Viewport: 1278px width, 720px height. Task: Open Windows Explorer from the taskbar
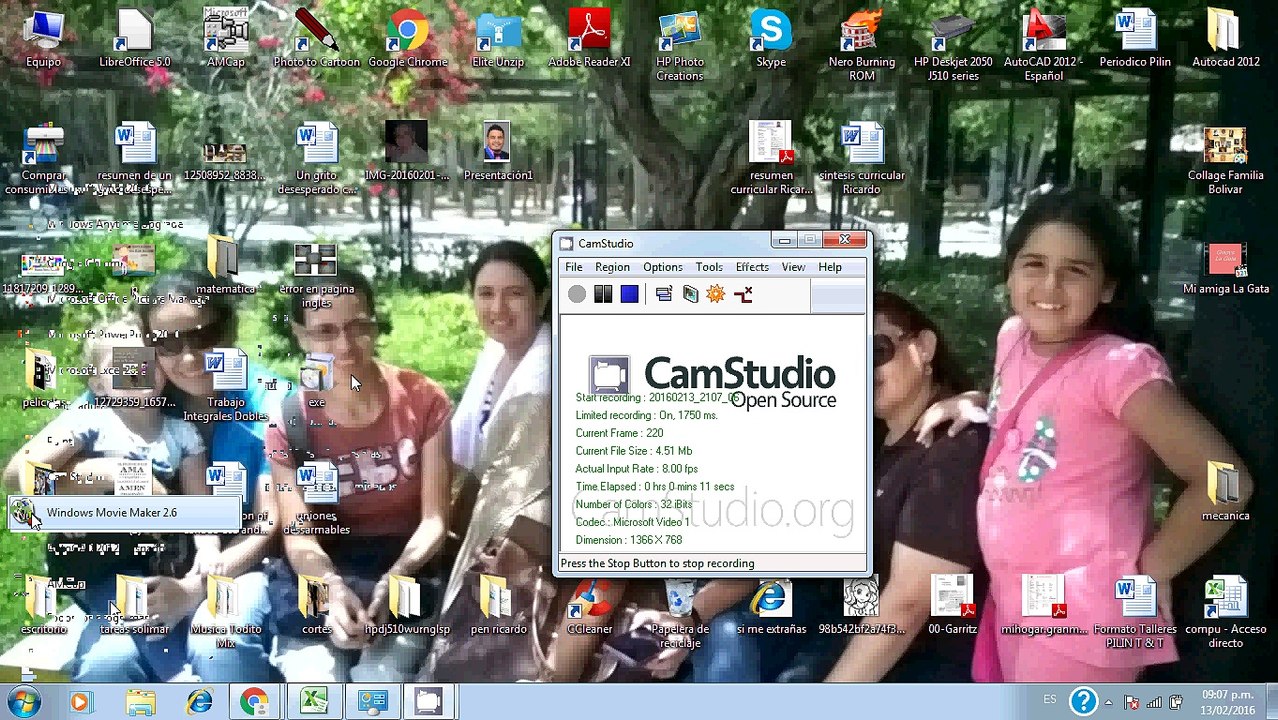(x=141, y=702)
